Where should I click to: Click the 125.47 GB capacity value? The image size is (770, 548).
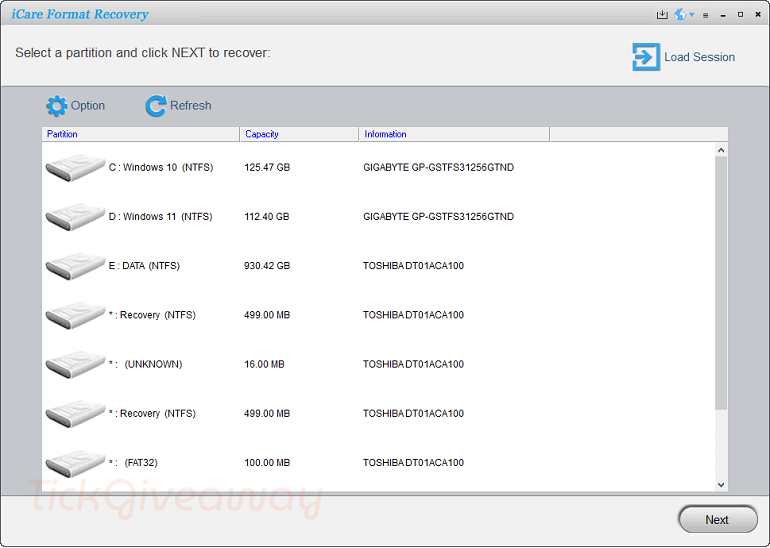267,167
